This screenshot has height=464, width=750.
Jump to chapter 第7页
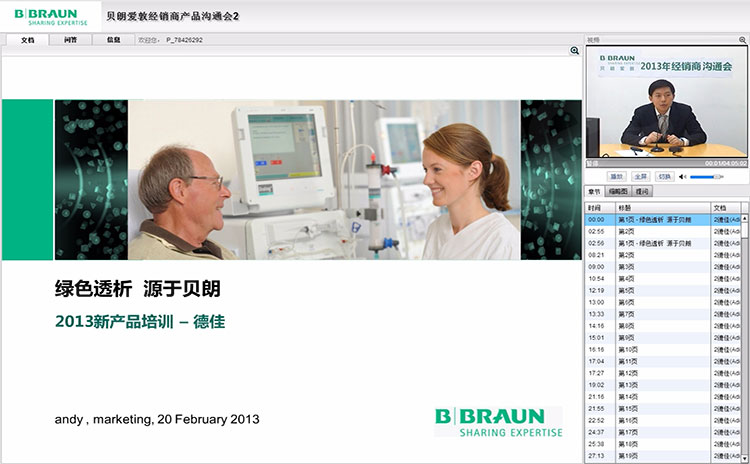pyautogui.click(x=662, y=314)
